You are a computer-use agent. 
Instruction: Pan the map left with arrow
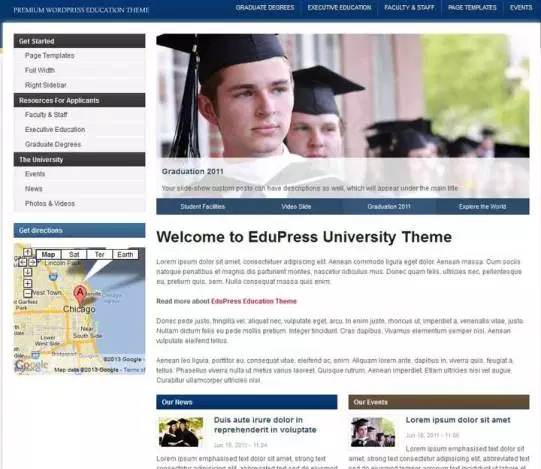pyautogui.click(x=22, y=262)
